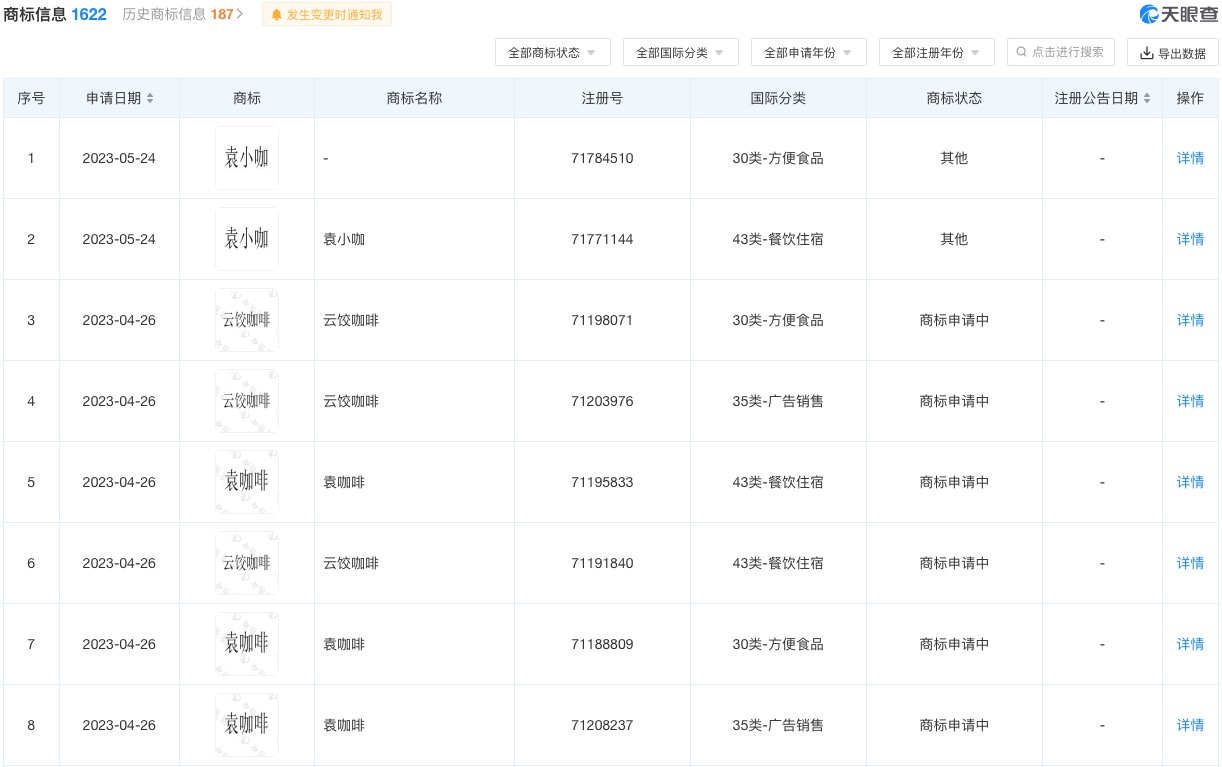Viewport: 1222px width, 767px height.
Task: Click the search input field
Action: (x=1060, y=52)
